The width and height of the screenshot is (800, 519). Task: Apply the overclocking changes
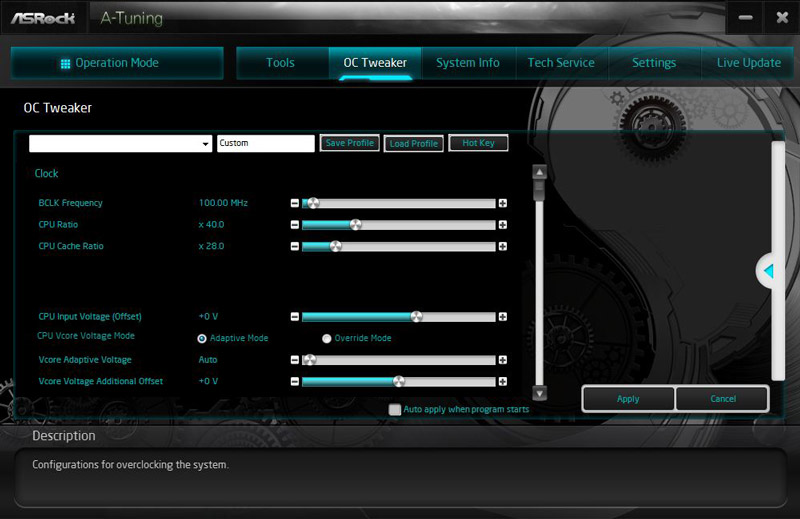[x=628, y=399]
